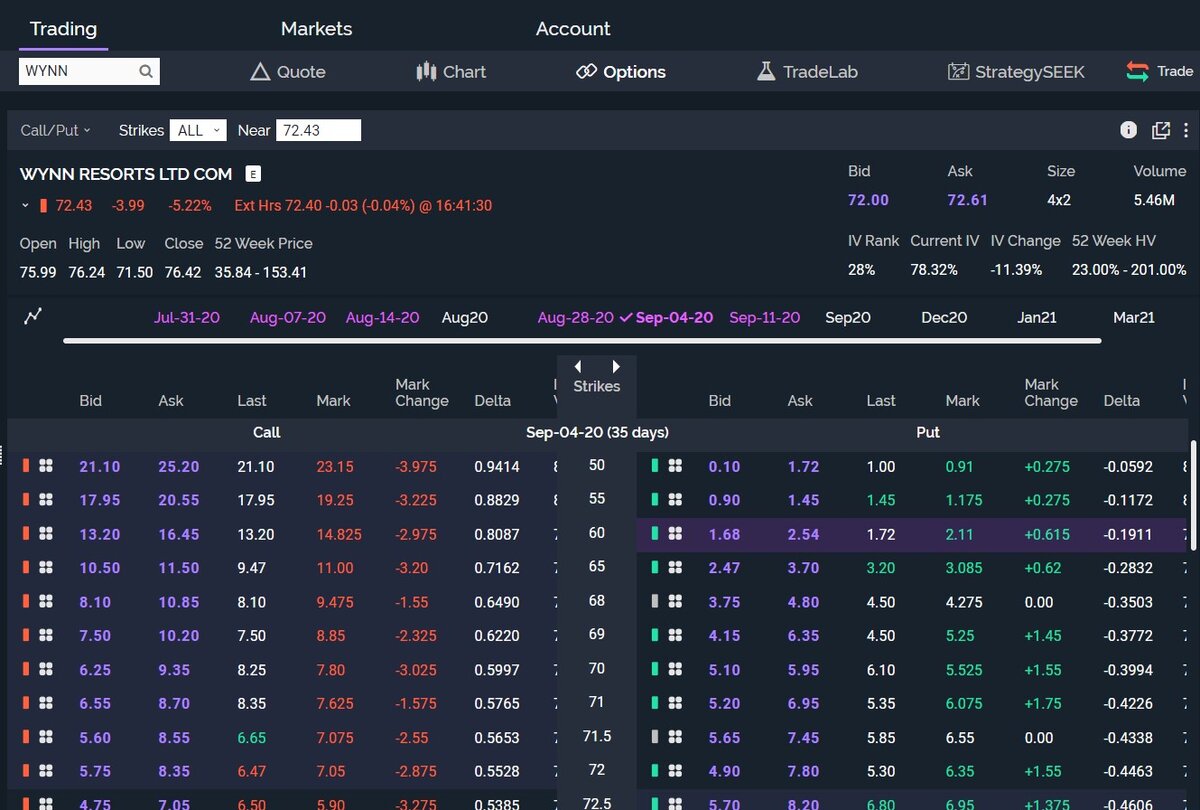Open the put grid icon for strike 55
The image size is (1200, 810).
tap(675, 500)
